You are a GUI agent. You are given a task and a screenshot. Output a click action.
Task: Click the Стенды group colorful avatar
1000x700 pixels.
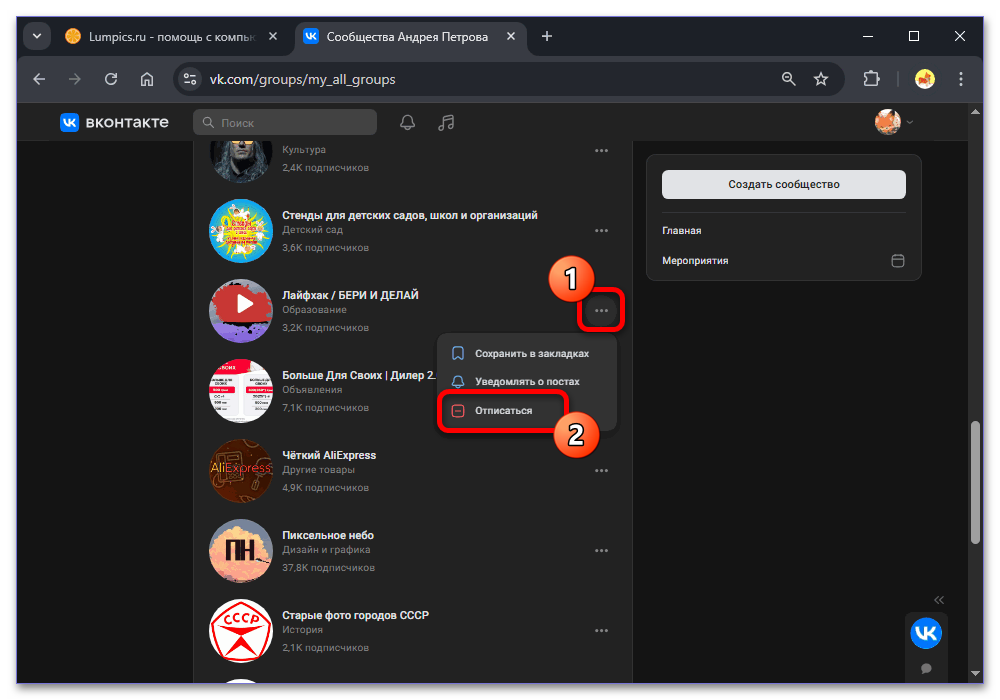[241, 231]
